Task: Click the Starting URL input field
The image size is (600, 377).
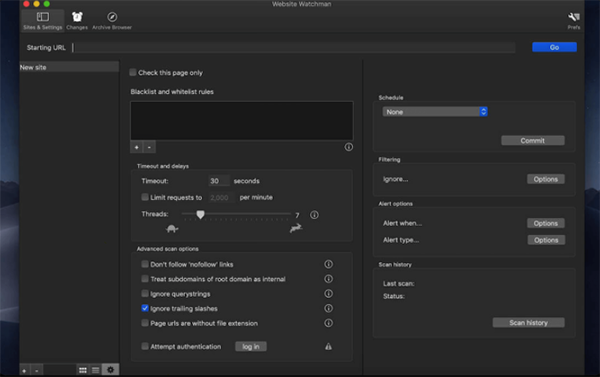Action: coord(293,47)
